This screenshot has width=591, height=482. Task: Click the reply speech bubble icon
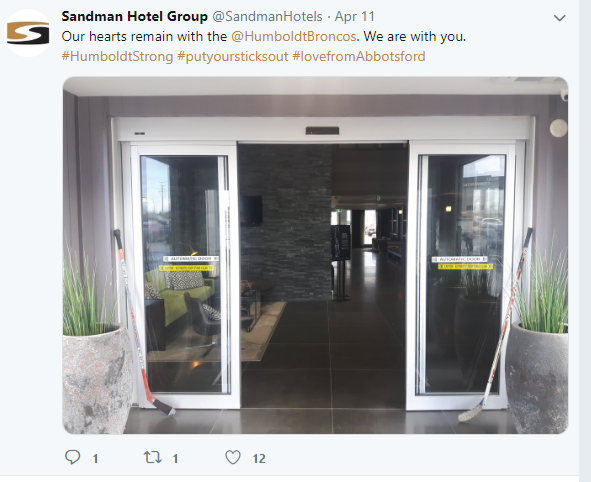(x=72, y=457)
